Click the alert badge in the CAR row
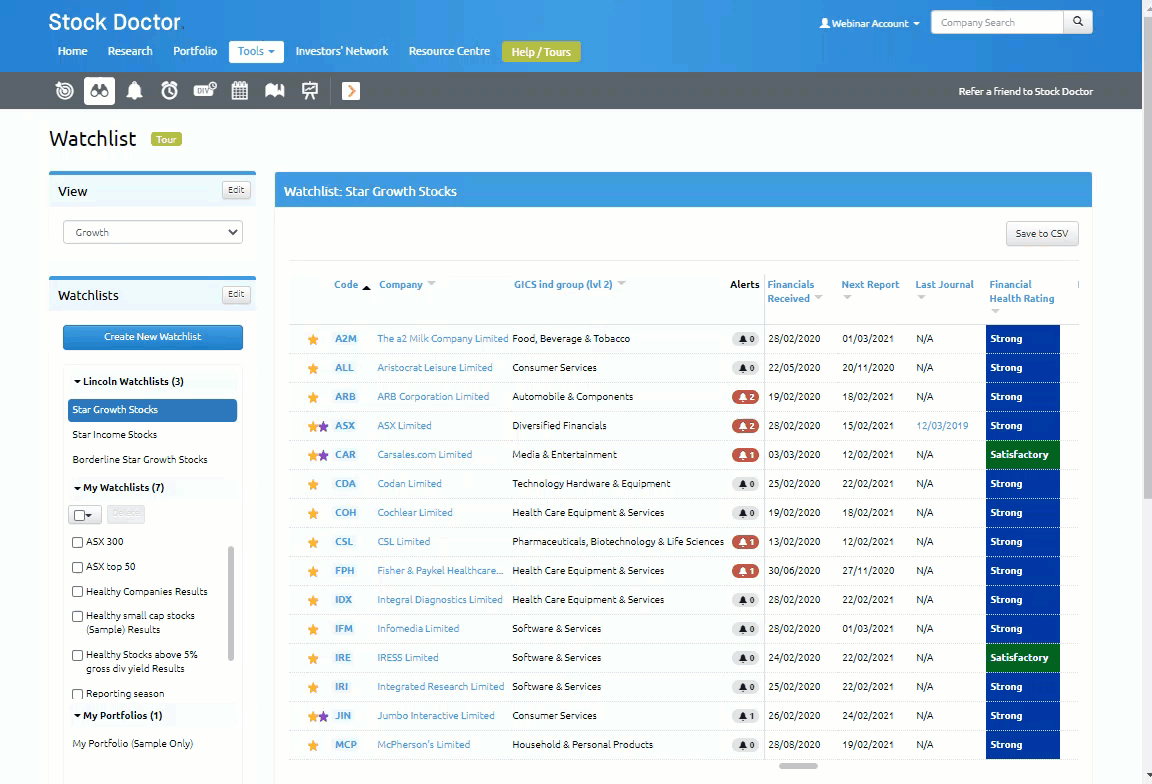 click(745, 456)
